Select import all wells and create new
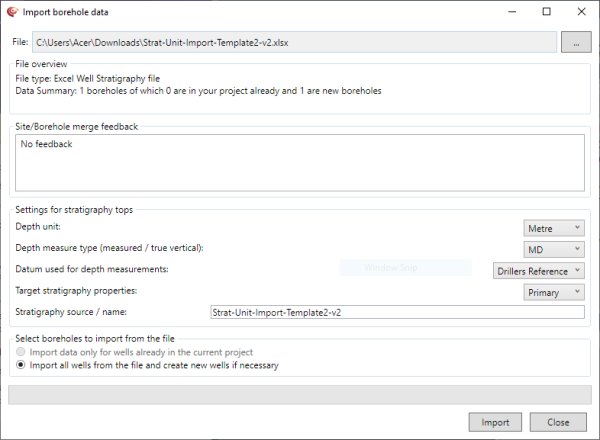Viewport: 600px width, 440px height. tap(23, 365)
